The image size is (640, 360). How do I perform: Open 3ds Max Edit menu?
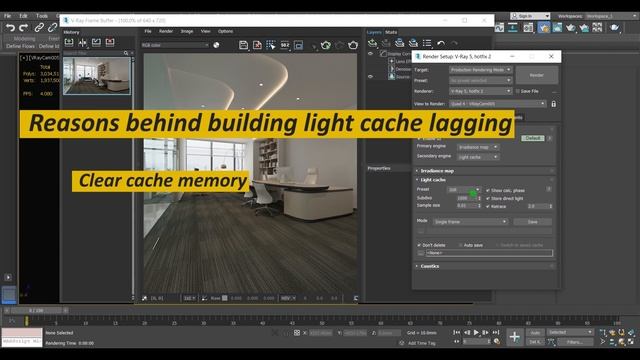click(23, 16)
